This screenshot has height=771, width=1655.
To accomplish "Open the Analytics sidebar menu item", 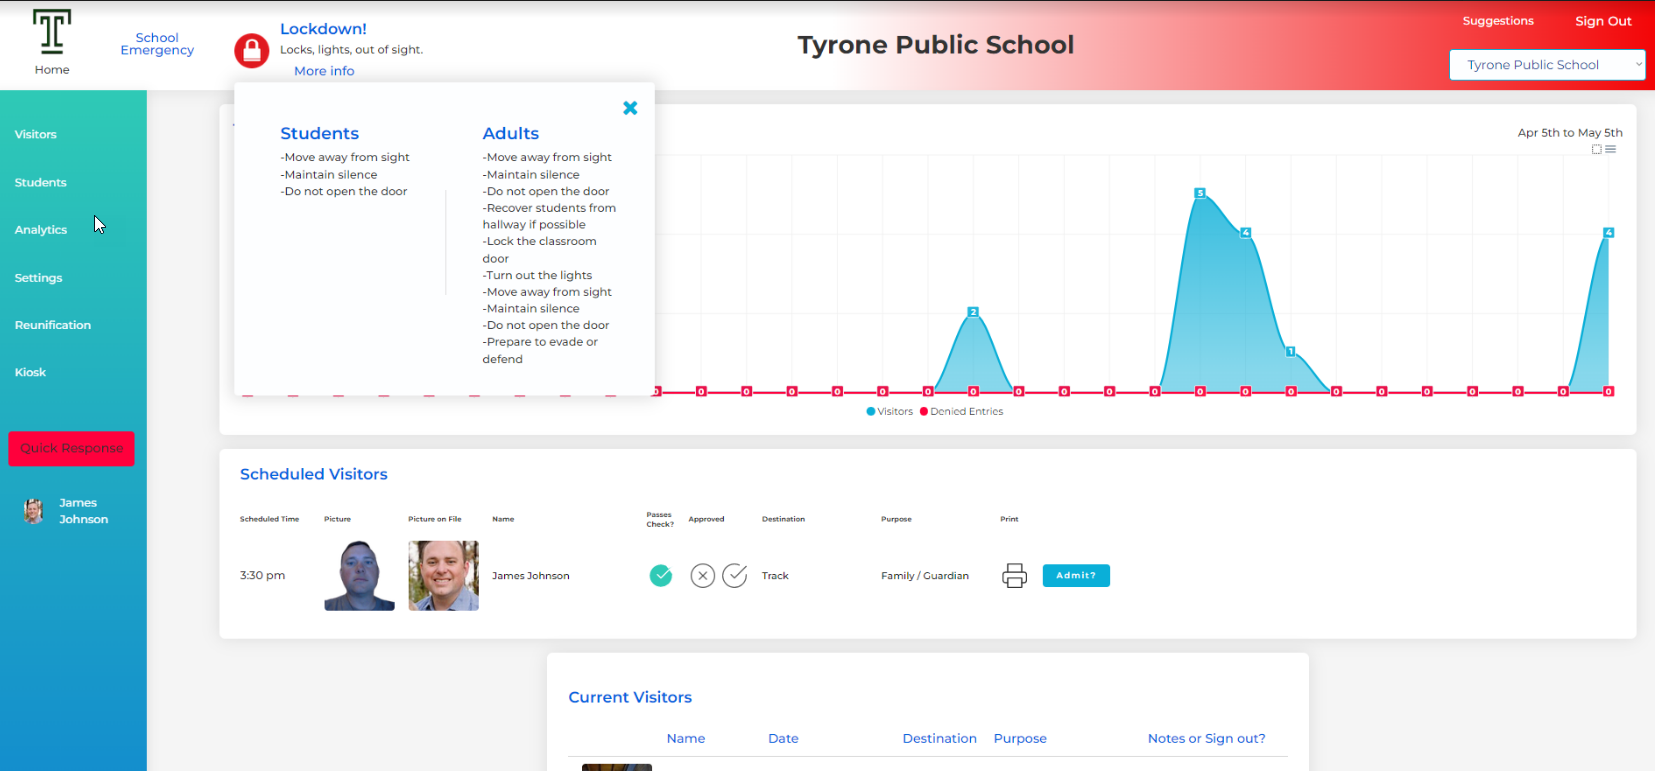I will click(41, 230).
